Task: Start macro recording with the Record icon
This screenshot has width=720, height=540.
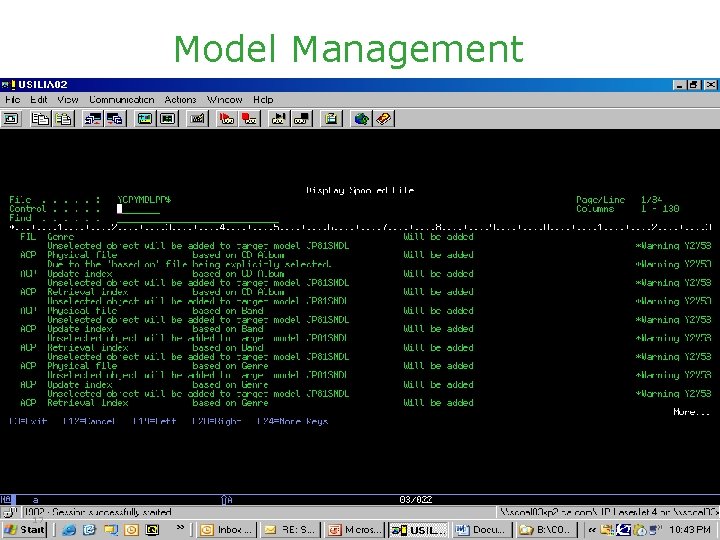Action: pos(226,119)
